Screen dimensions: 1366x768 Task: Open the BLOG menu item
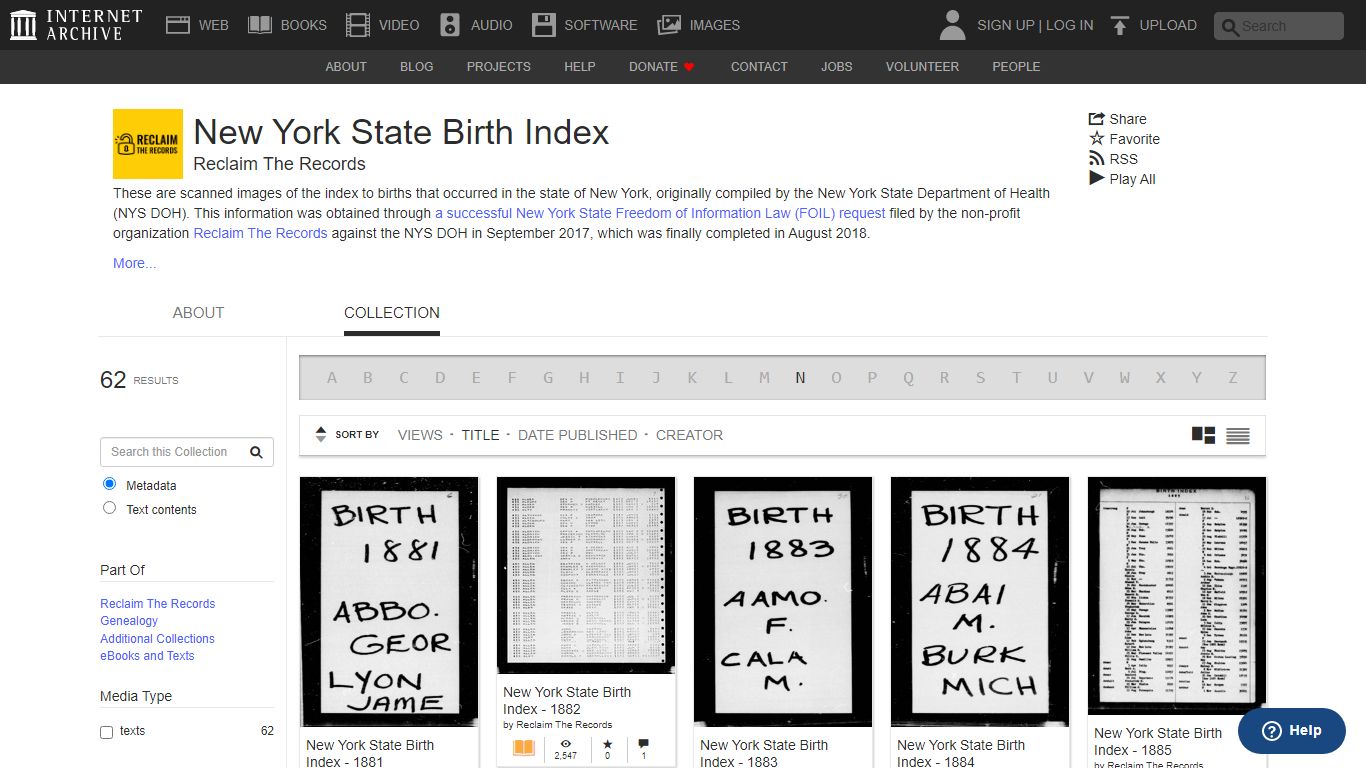(417, 67)
